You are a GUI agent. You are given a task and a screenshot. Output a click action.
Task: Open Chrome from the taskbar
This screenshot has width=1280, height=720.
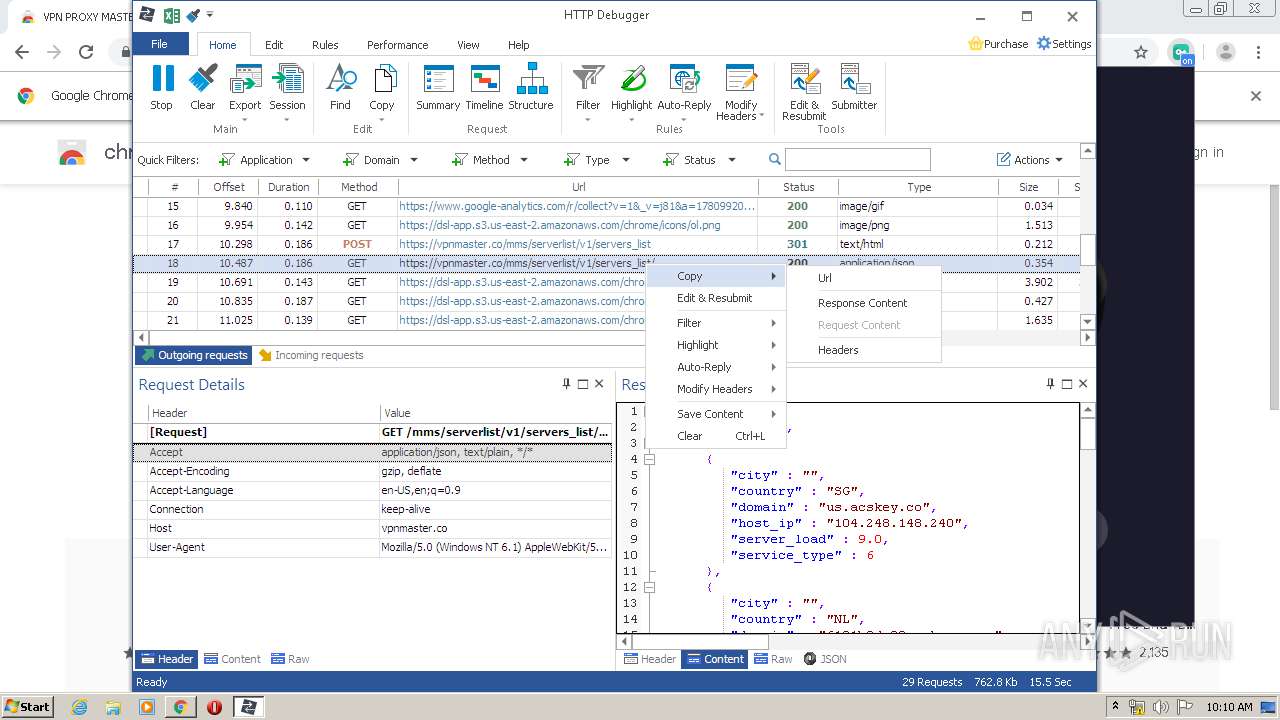click(180, 707)
